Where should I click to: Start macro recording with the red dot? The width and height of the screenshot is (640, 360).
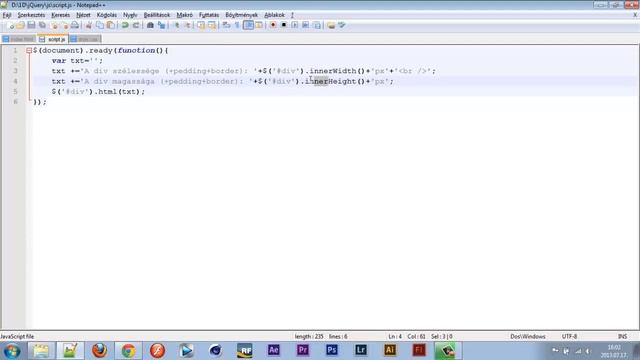(x=273, y=25)
